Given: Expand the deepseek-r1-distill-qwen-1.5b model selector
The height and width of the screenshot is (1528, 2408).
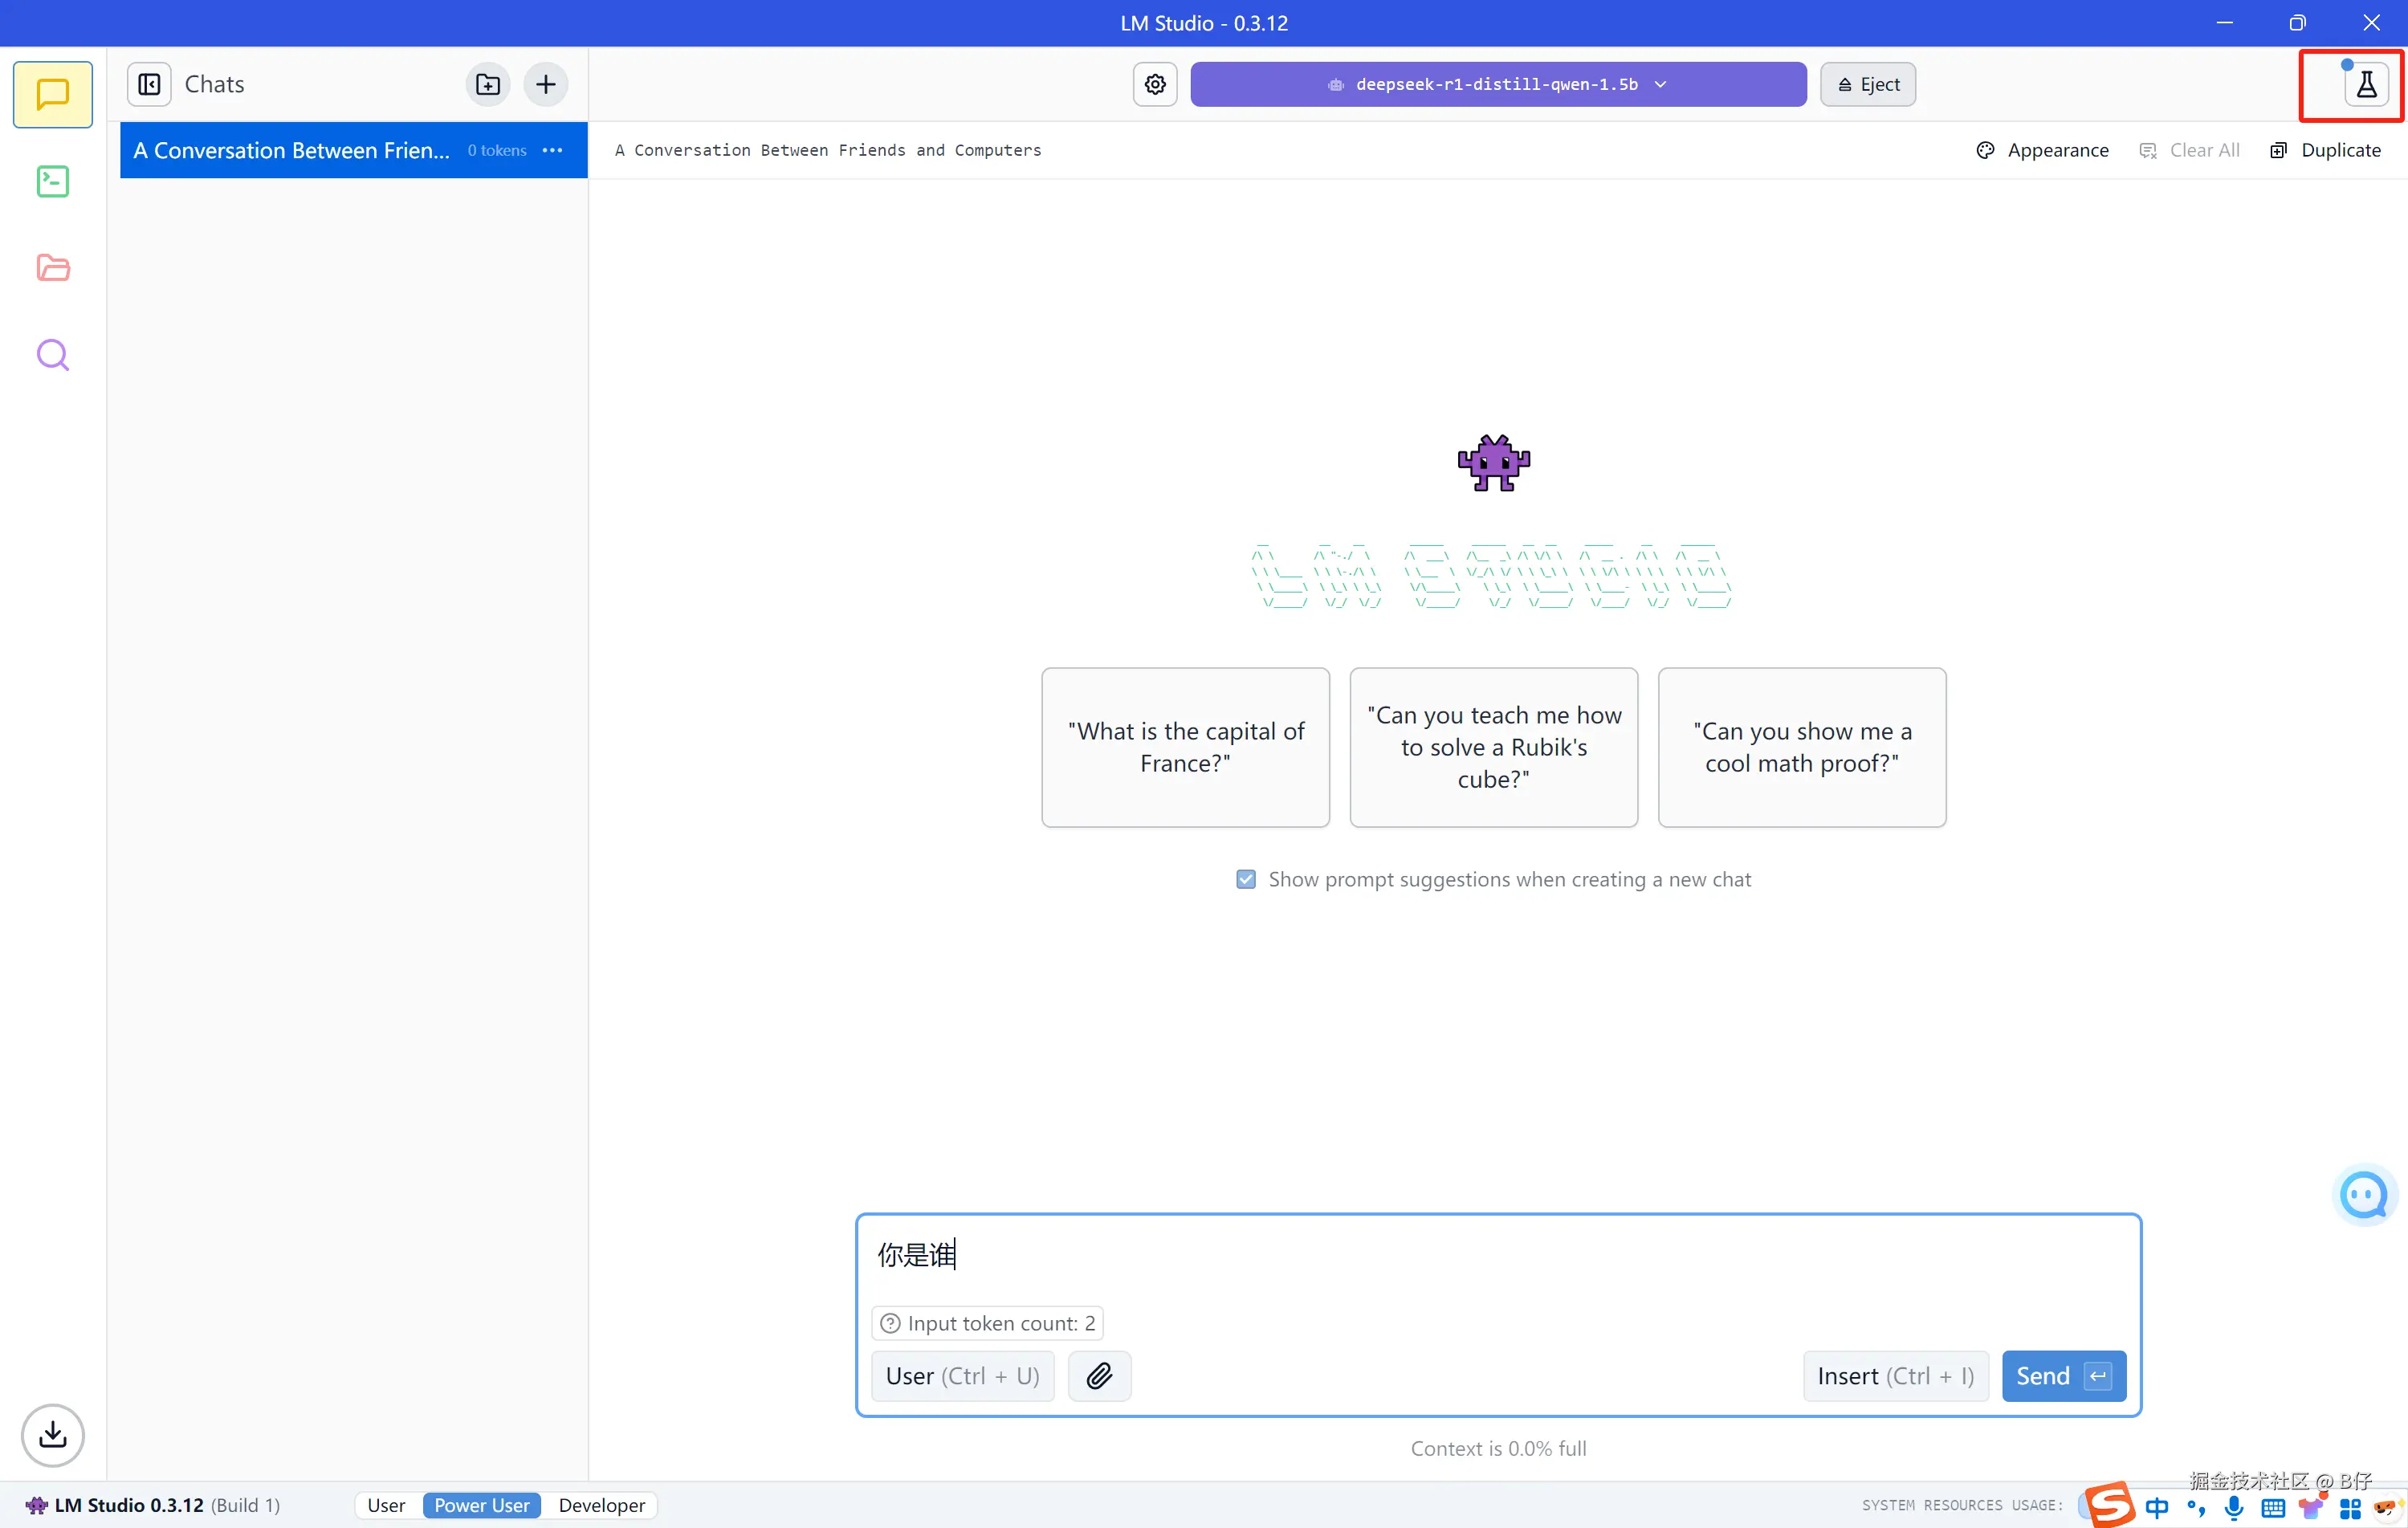Looking at the screenshot, I should click(x=1497, y=84).
